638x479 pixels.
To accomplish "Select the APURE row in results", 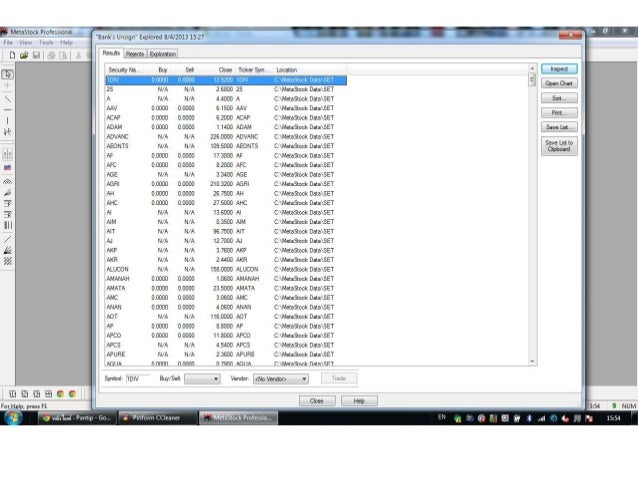I will click(226, 354).
